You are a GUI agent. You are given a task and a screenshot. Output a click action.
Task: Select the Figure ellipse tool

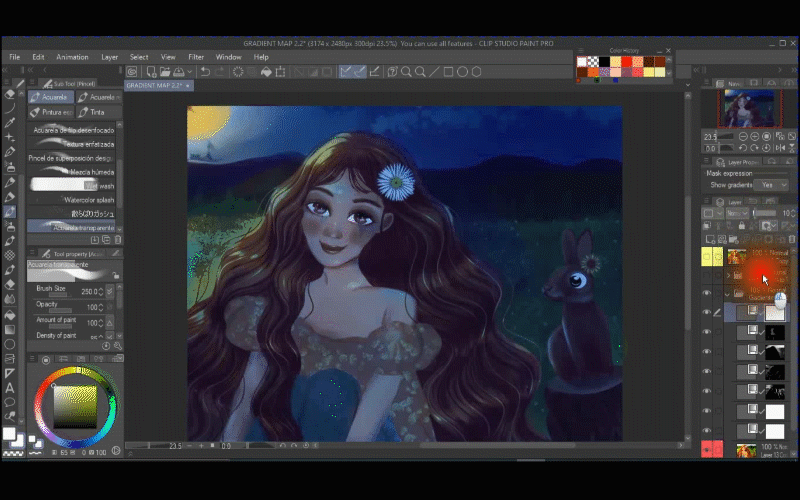(x=10, y=343)
